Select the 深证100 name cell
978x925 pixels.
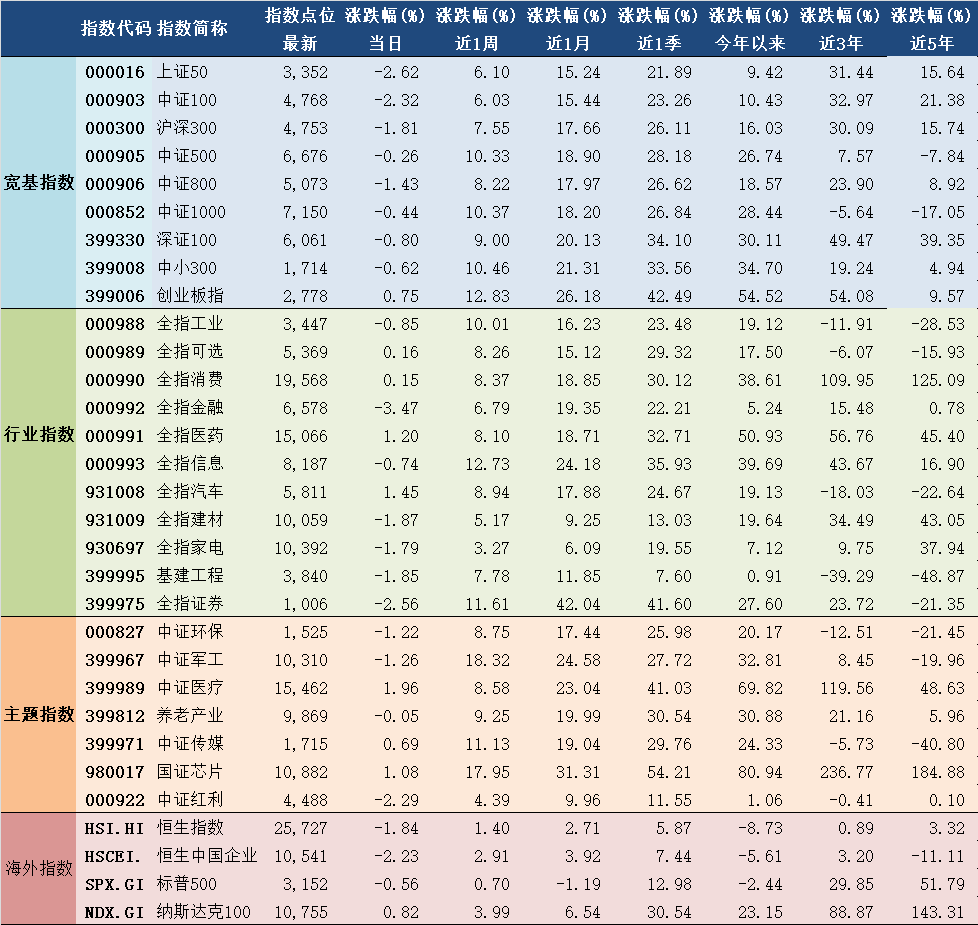[x=186, y=240]
